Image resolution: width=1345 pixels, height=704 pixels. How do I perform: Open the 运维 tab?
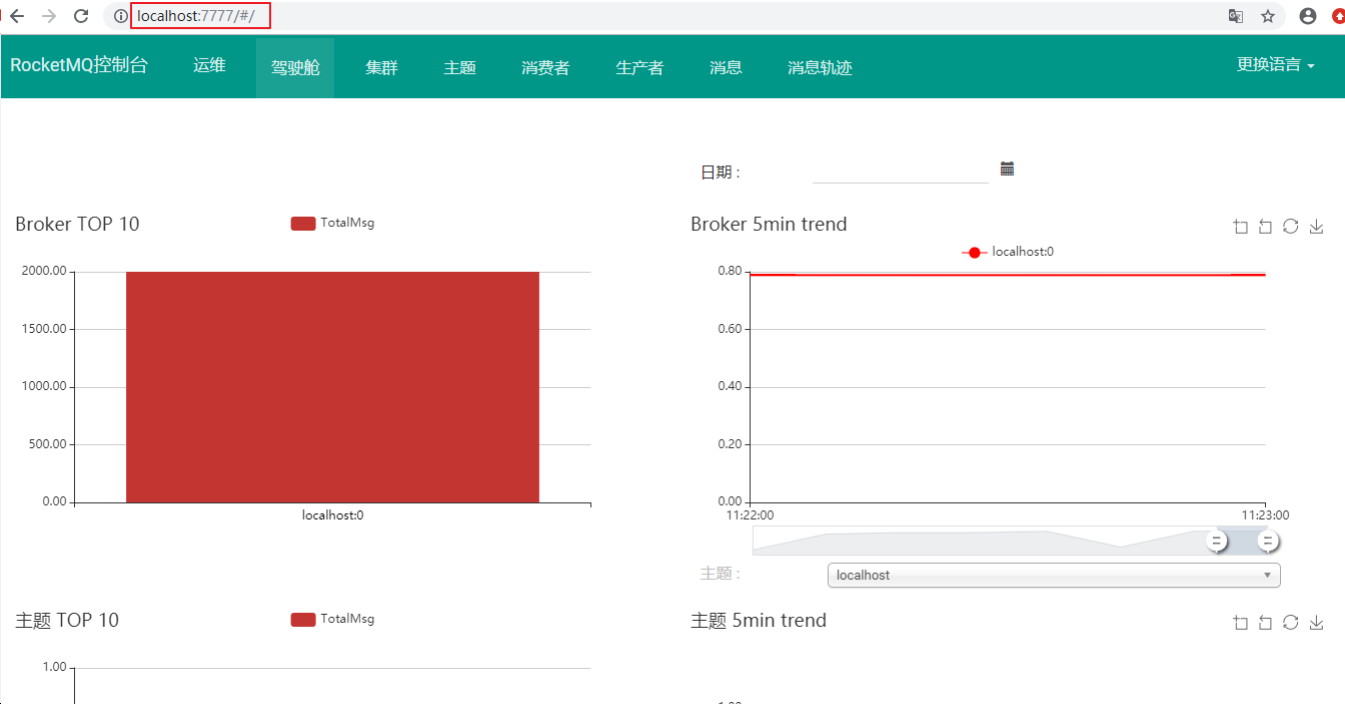[209, 66]
